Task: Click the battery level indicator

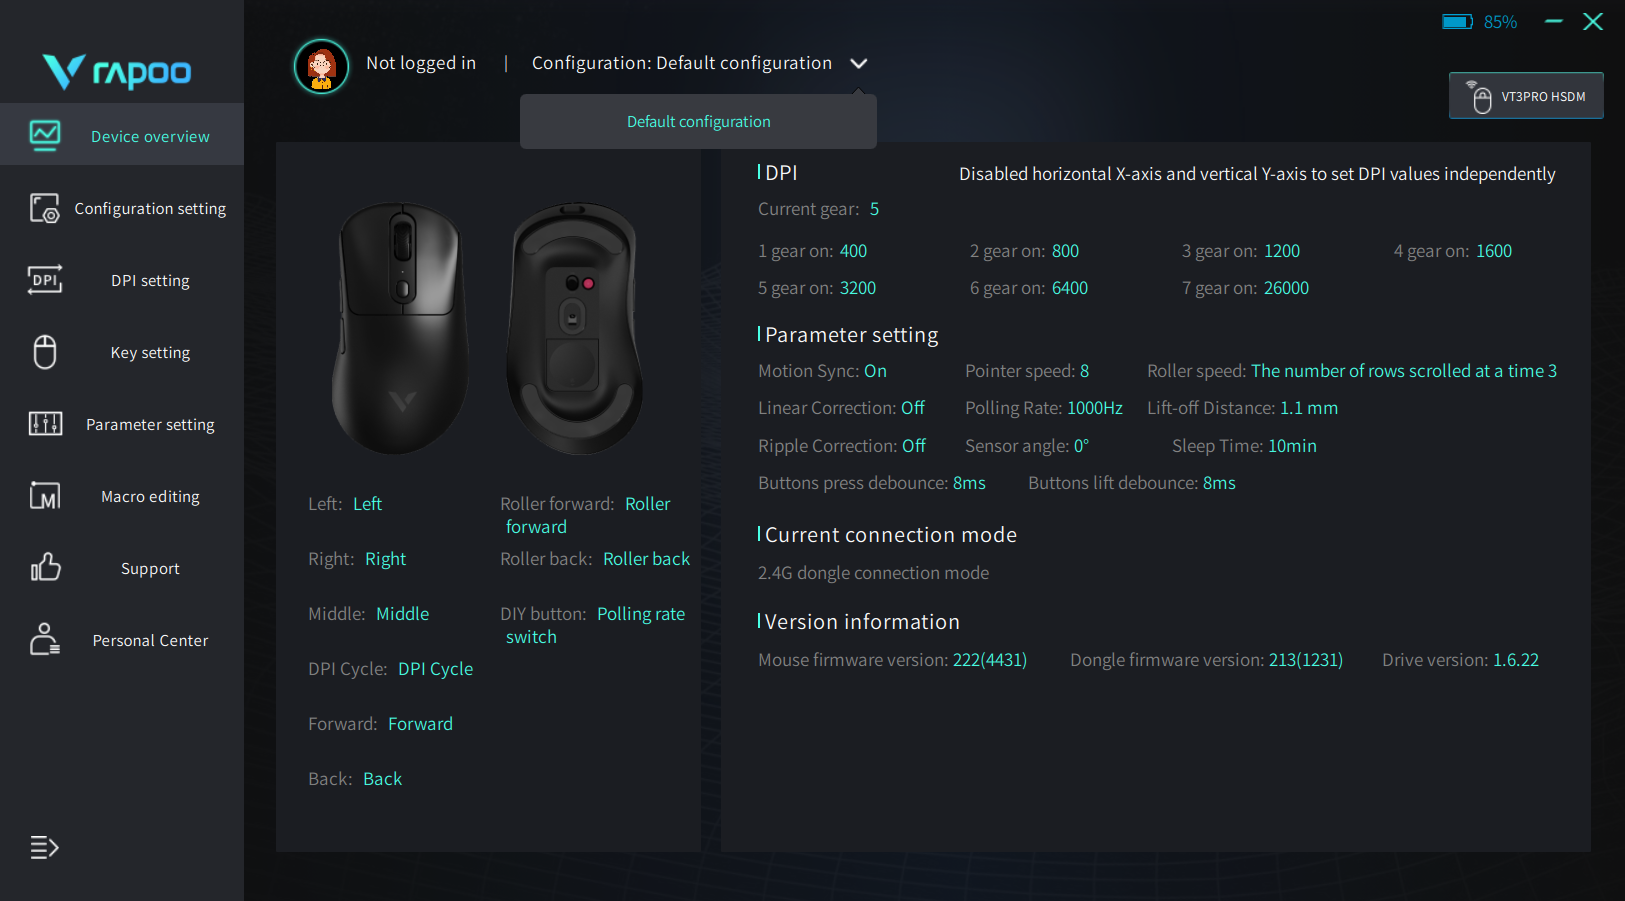Action: coord(1479,22)
